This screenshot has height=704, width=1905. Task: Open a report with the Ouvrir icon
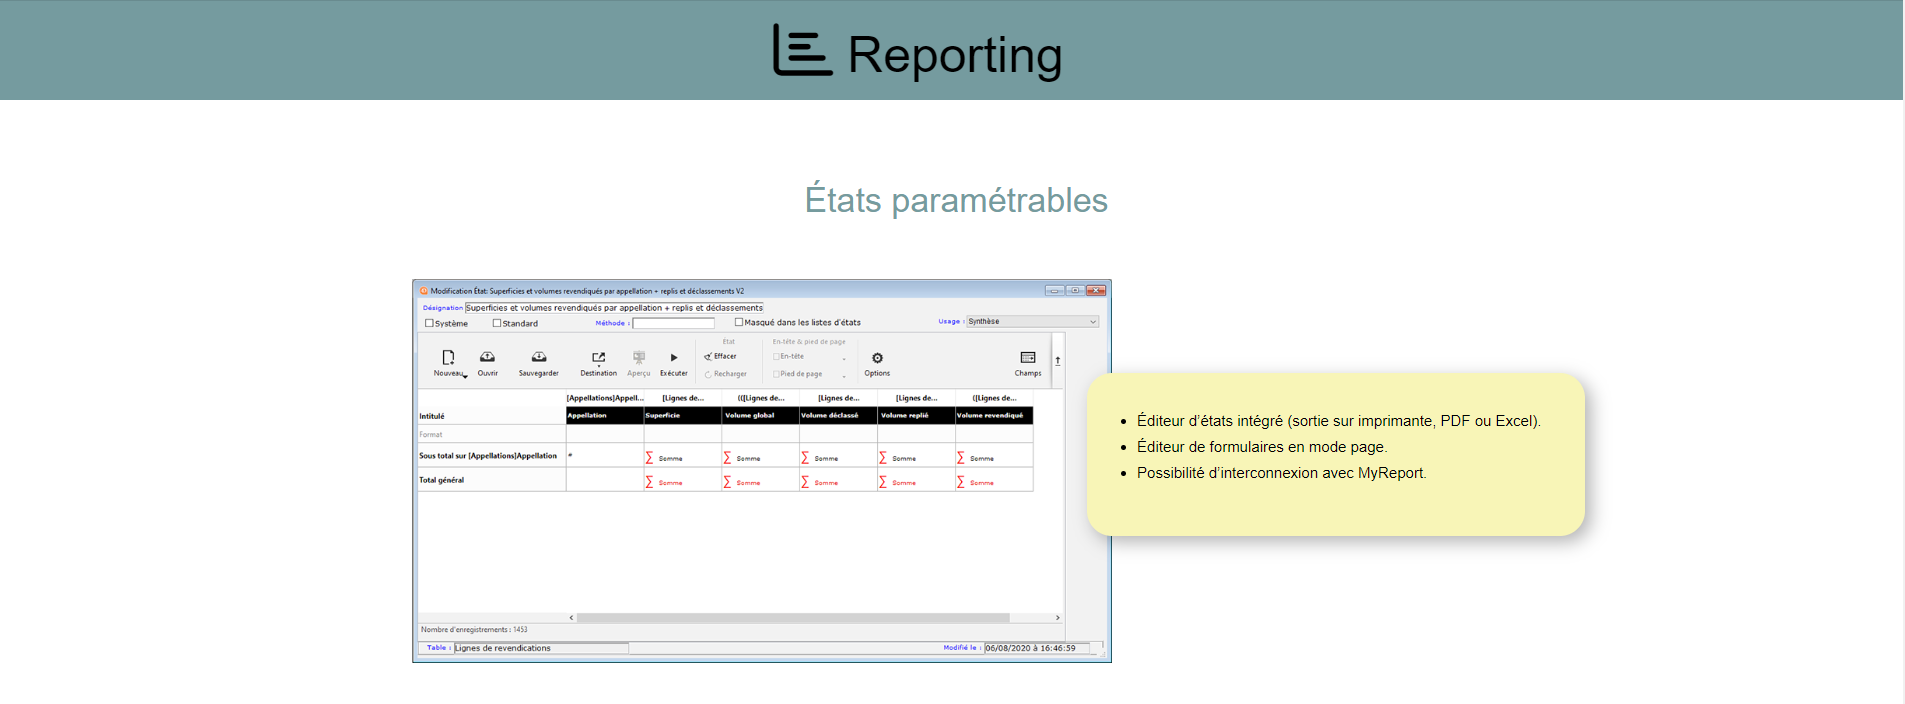pyautogui.click(x=487, y=357)
